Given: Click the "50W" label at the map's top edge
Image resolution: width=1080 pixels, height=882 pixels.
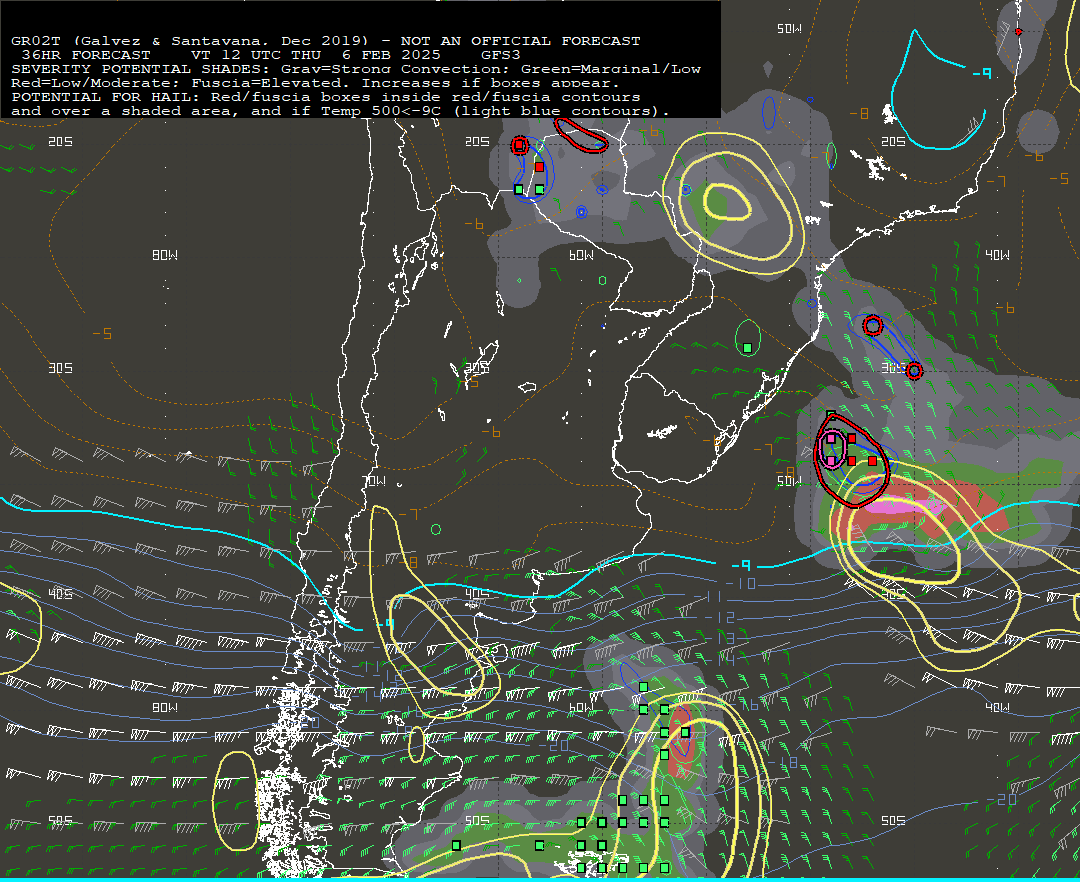Looking at the screenshot, I should (x=789, y=28).
